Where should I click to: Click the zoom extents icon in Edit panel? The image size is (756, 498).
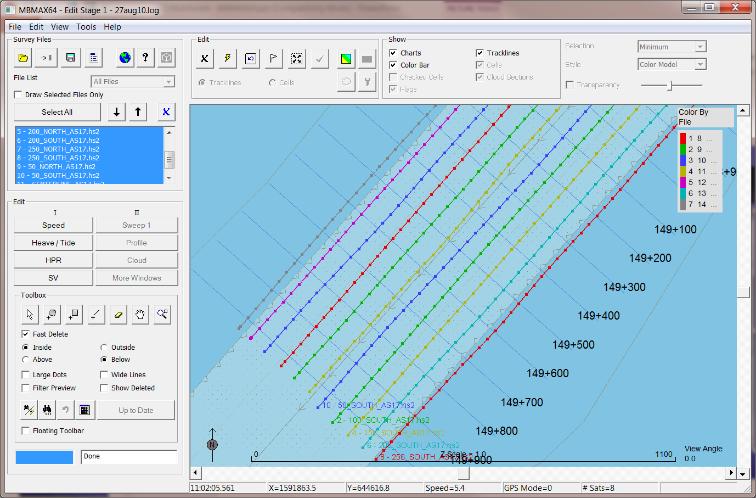[297, 59]
